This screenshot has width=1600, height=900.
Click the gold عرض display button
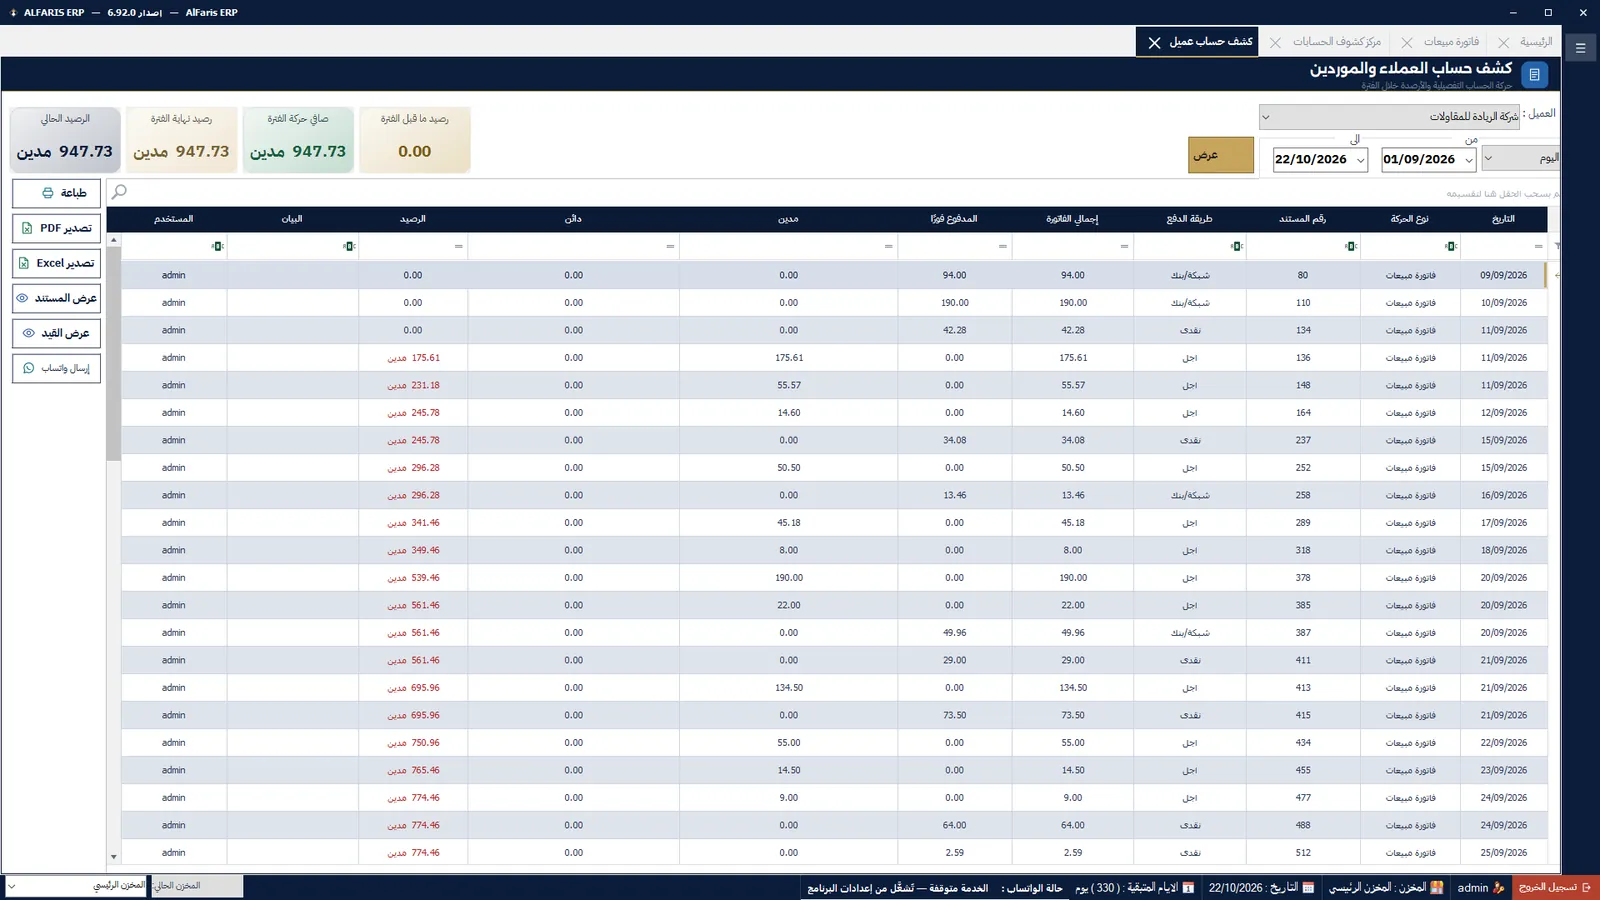(x=1221, y=155)
